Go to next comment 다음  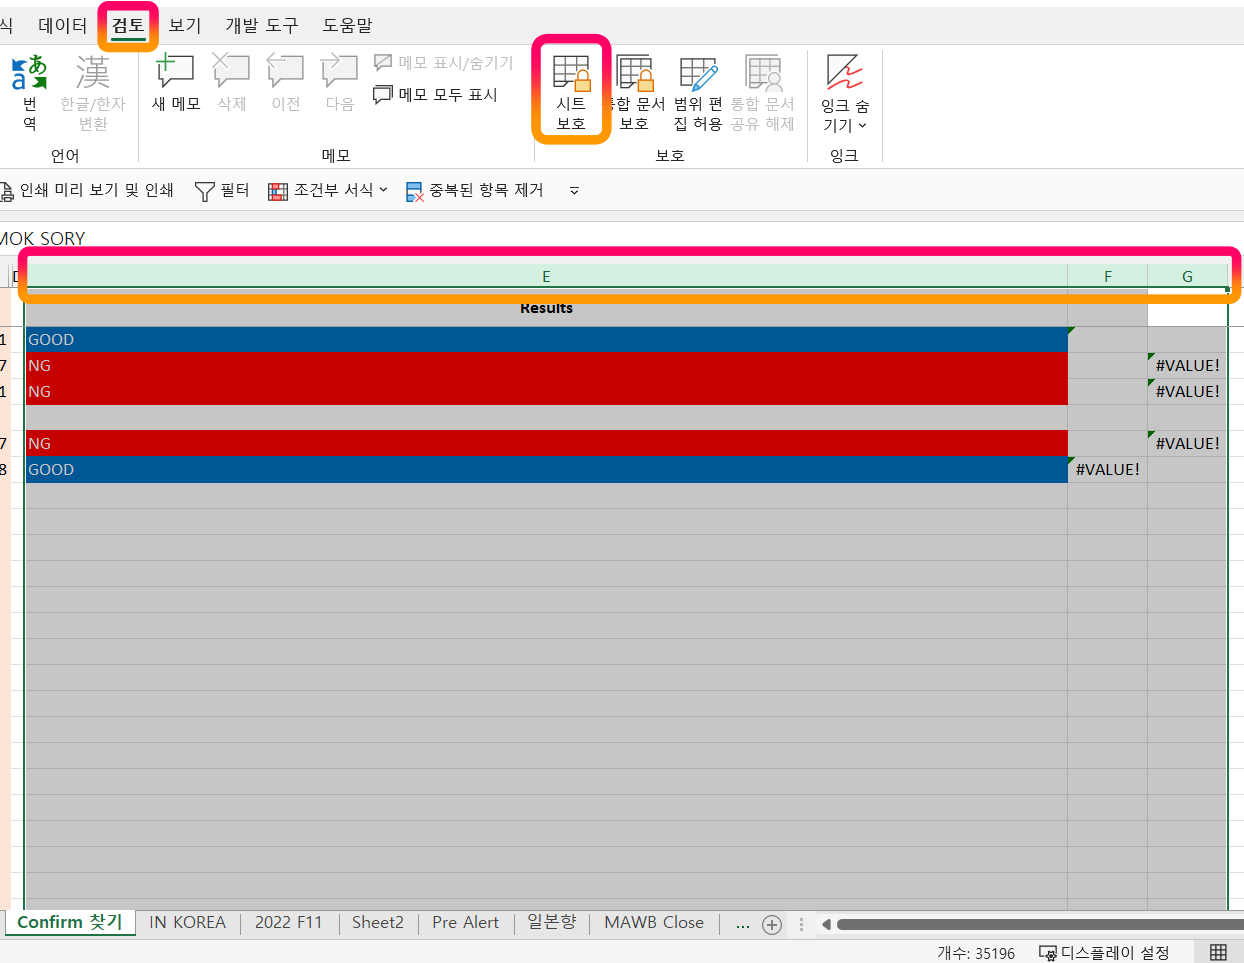coord(339,83)
